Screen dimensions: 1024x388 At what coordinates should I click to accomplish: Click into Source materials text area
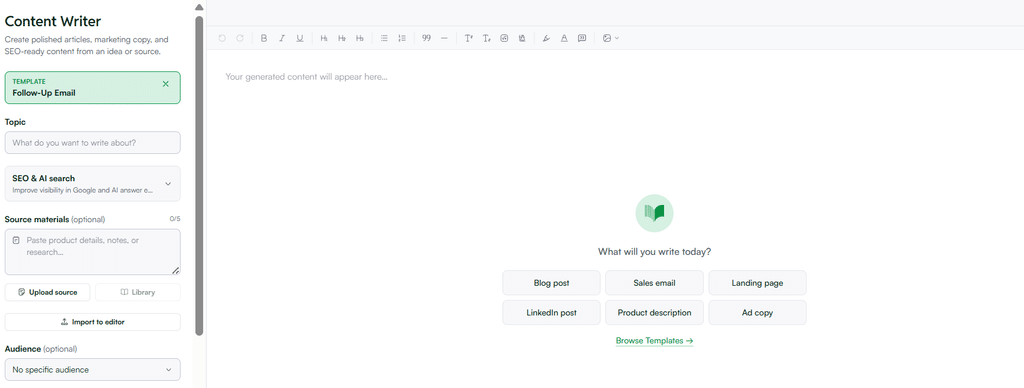tap(93, 251)
